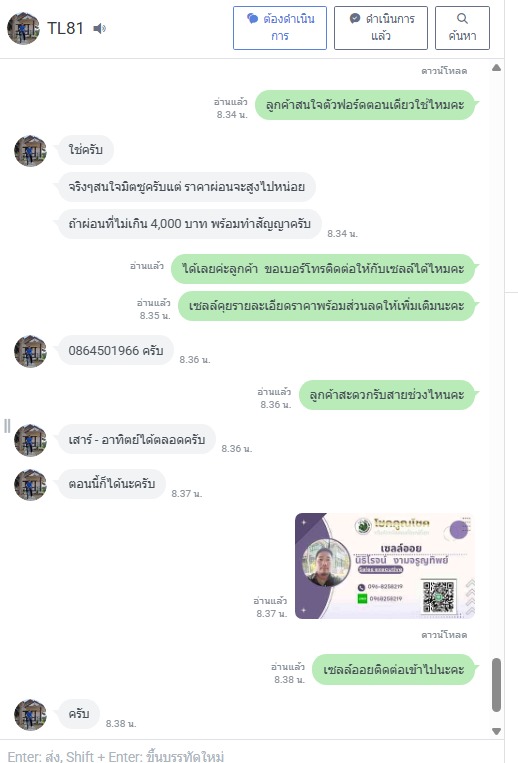Click the avatar beside the ใช่ครับ message

[30, 151]
